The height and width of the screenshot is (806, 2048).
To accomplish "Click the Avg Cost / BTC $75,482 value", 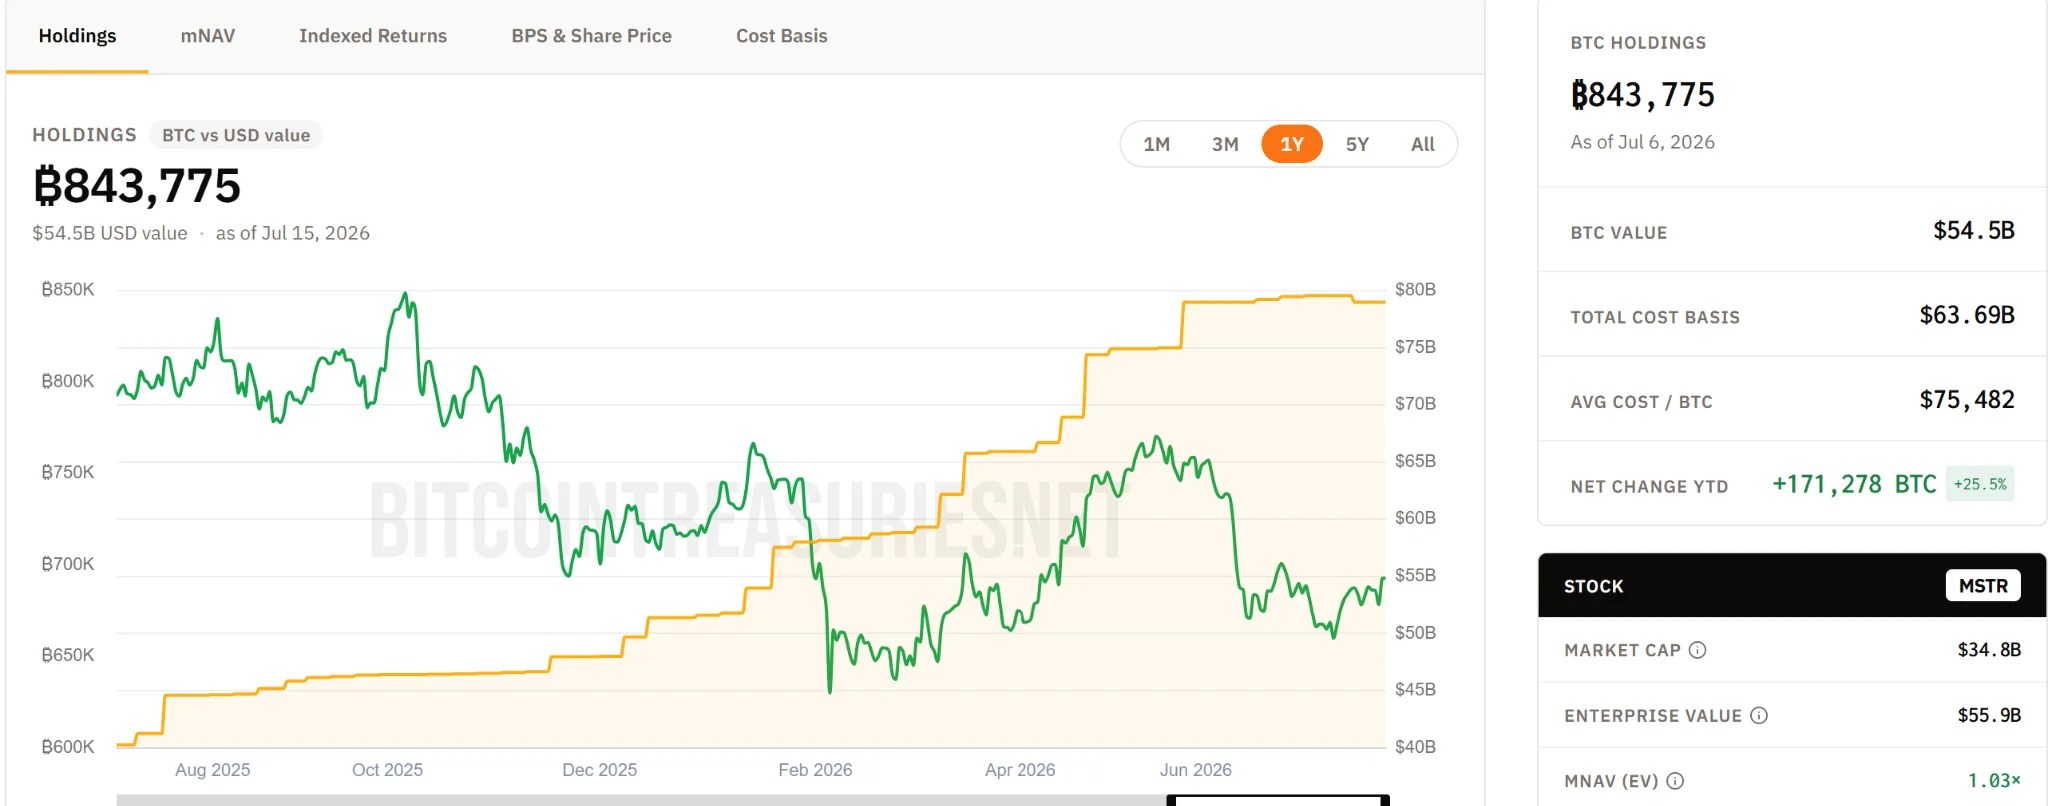I will [1966, 400].
